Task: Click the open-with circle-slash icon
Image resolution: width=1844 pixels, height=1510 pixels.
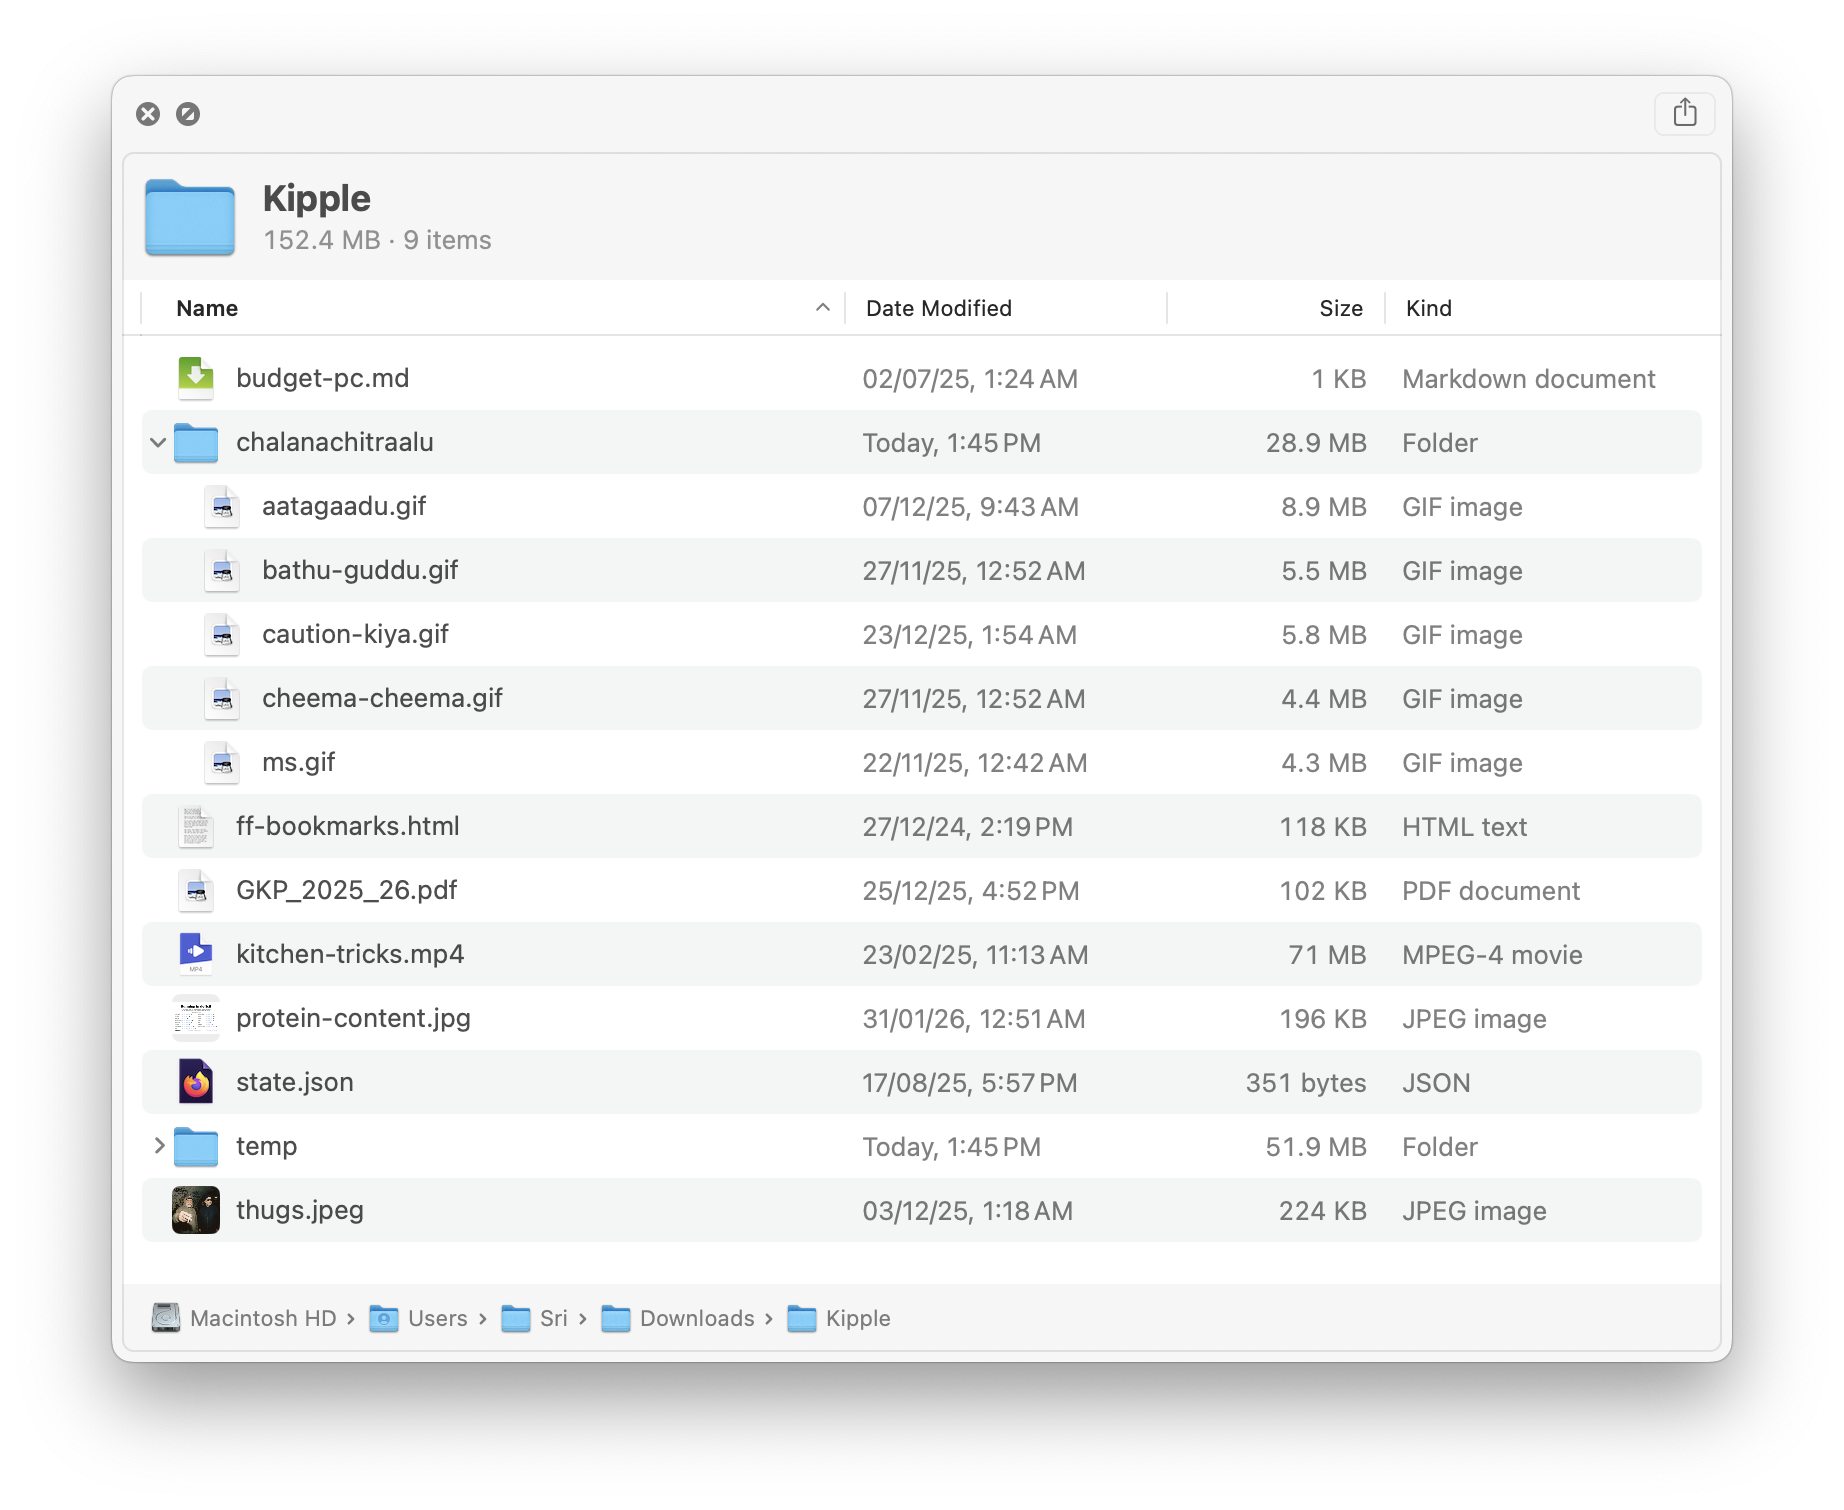Action: click(x=188, y=114)
